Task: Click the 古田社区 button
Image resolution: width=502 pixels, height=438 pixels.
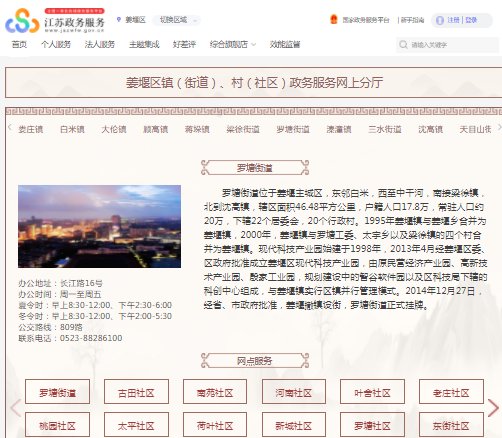Action: (136, 392)
